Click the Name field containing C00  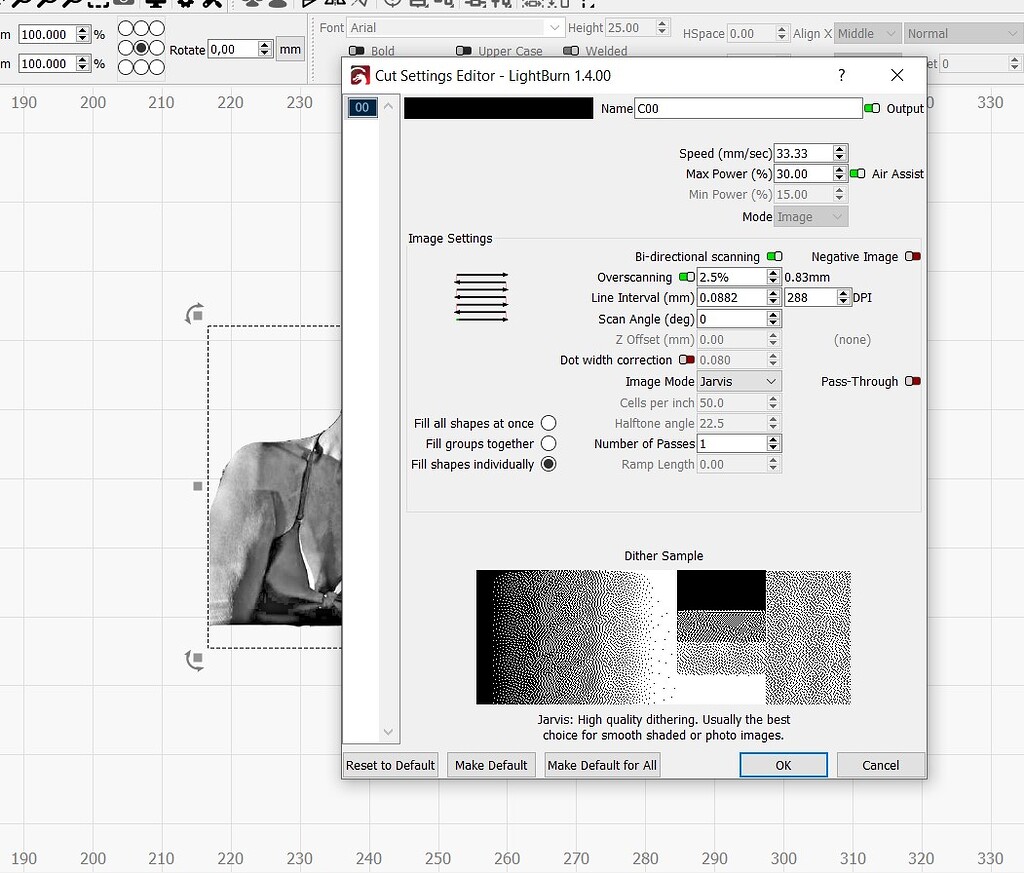point(747,108)
